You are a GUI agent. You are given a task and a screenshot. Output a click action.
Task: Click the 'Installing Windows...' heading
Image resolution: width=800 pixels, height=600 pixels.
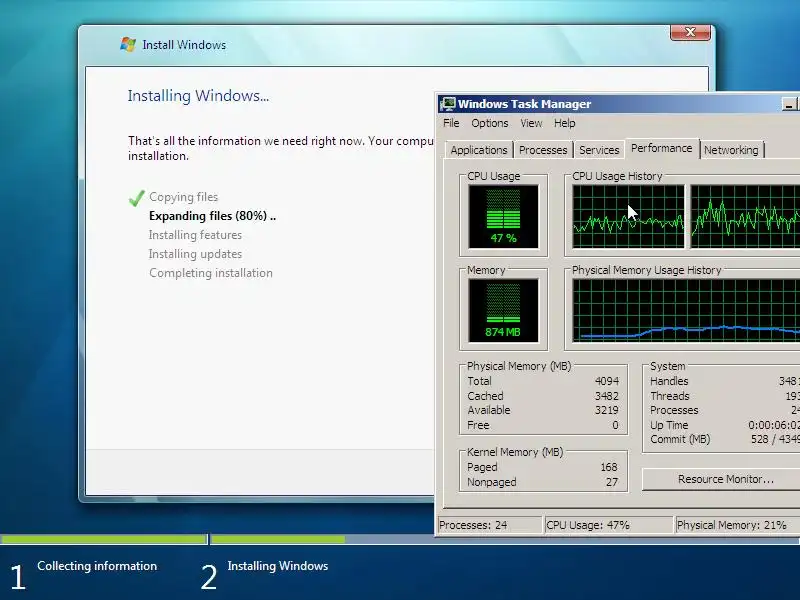(198, 96)
